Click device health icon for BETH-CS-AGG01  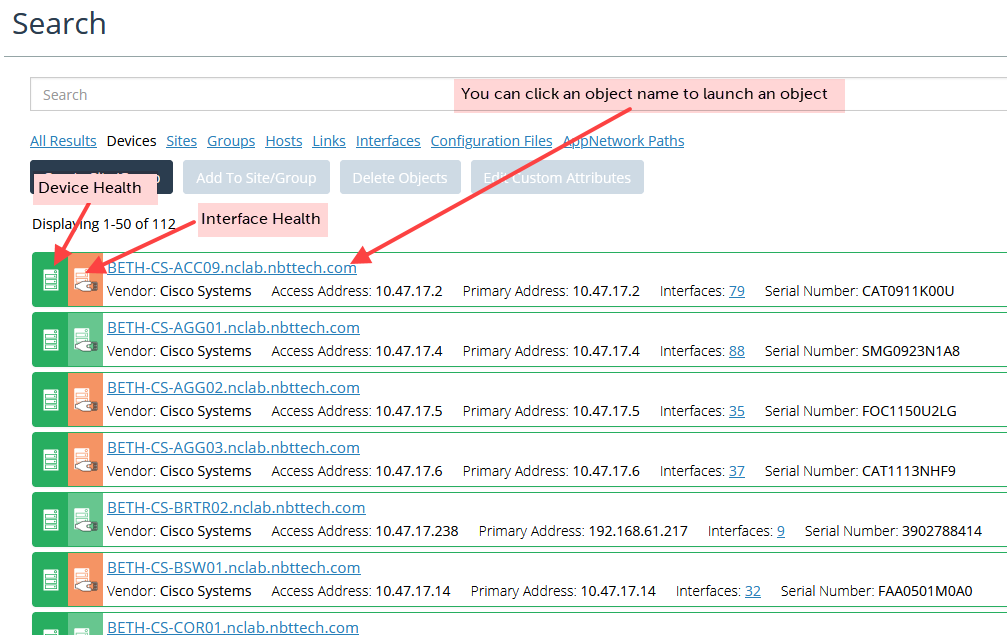[50, 340]
